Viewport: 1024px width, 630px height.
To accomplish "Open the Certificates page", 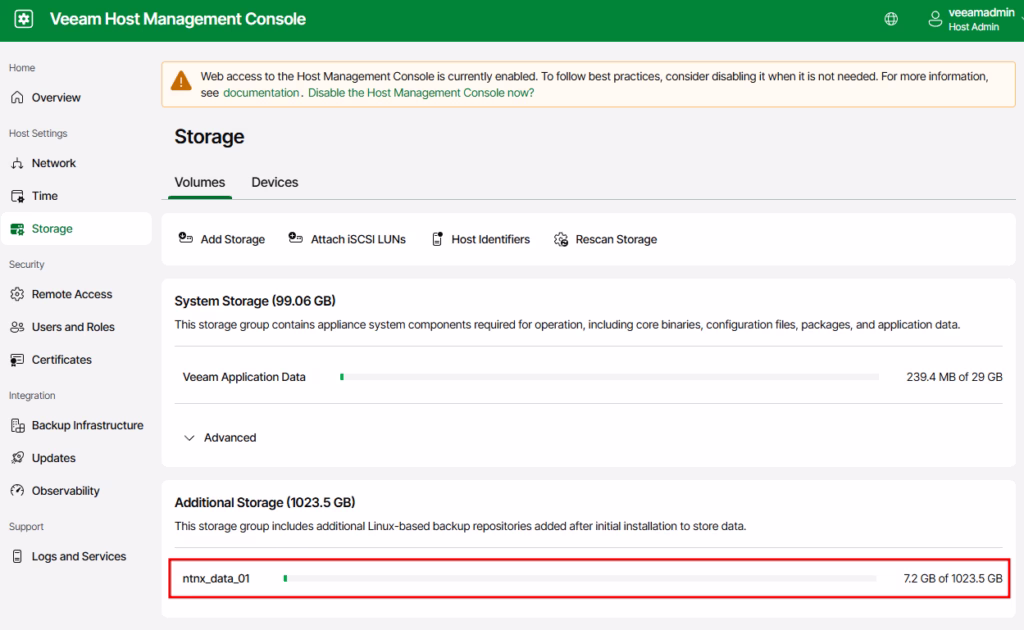I will 76,360.
